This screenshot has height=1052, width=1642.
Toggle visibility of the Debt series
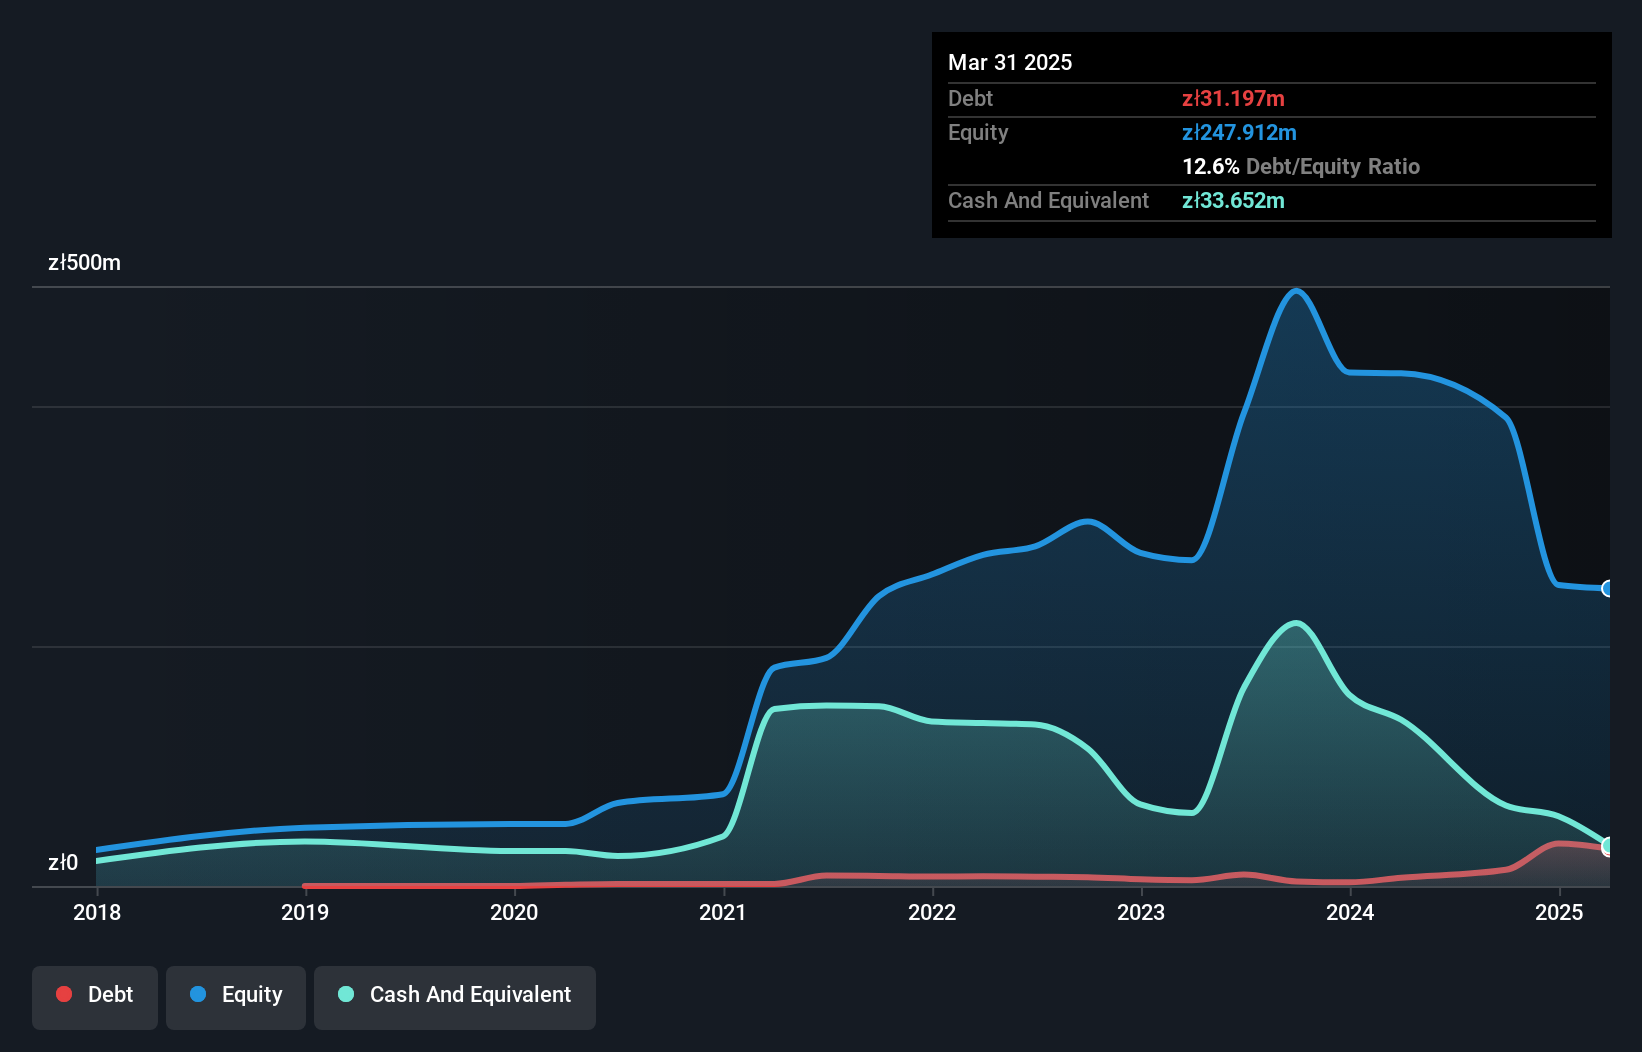[95, 994]
